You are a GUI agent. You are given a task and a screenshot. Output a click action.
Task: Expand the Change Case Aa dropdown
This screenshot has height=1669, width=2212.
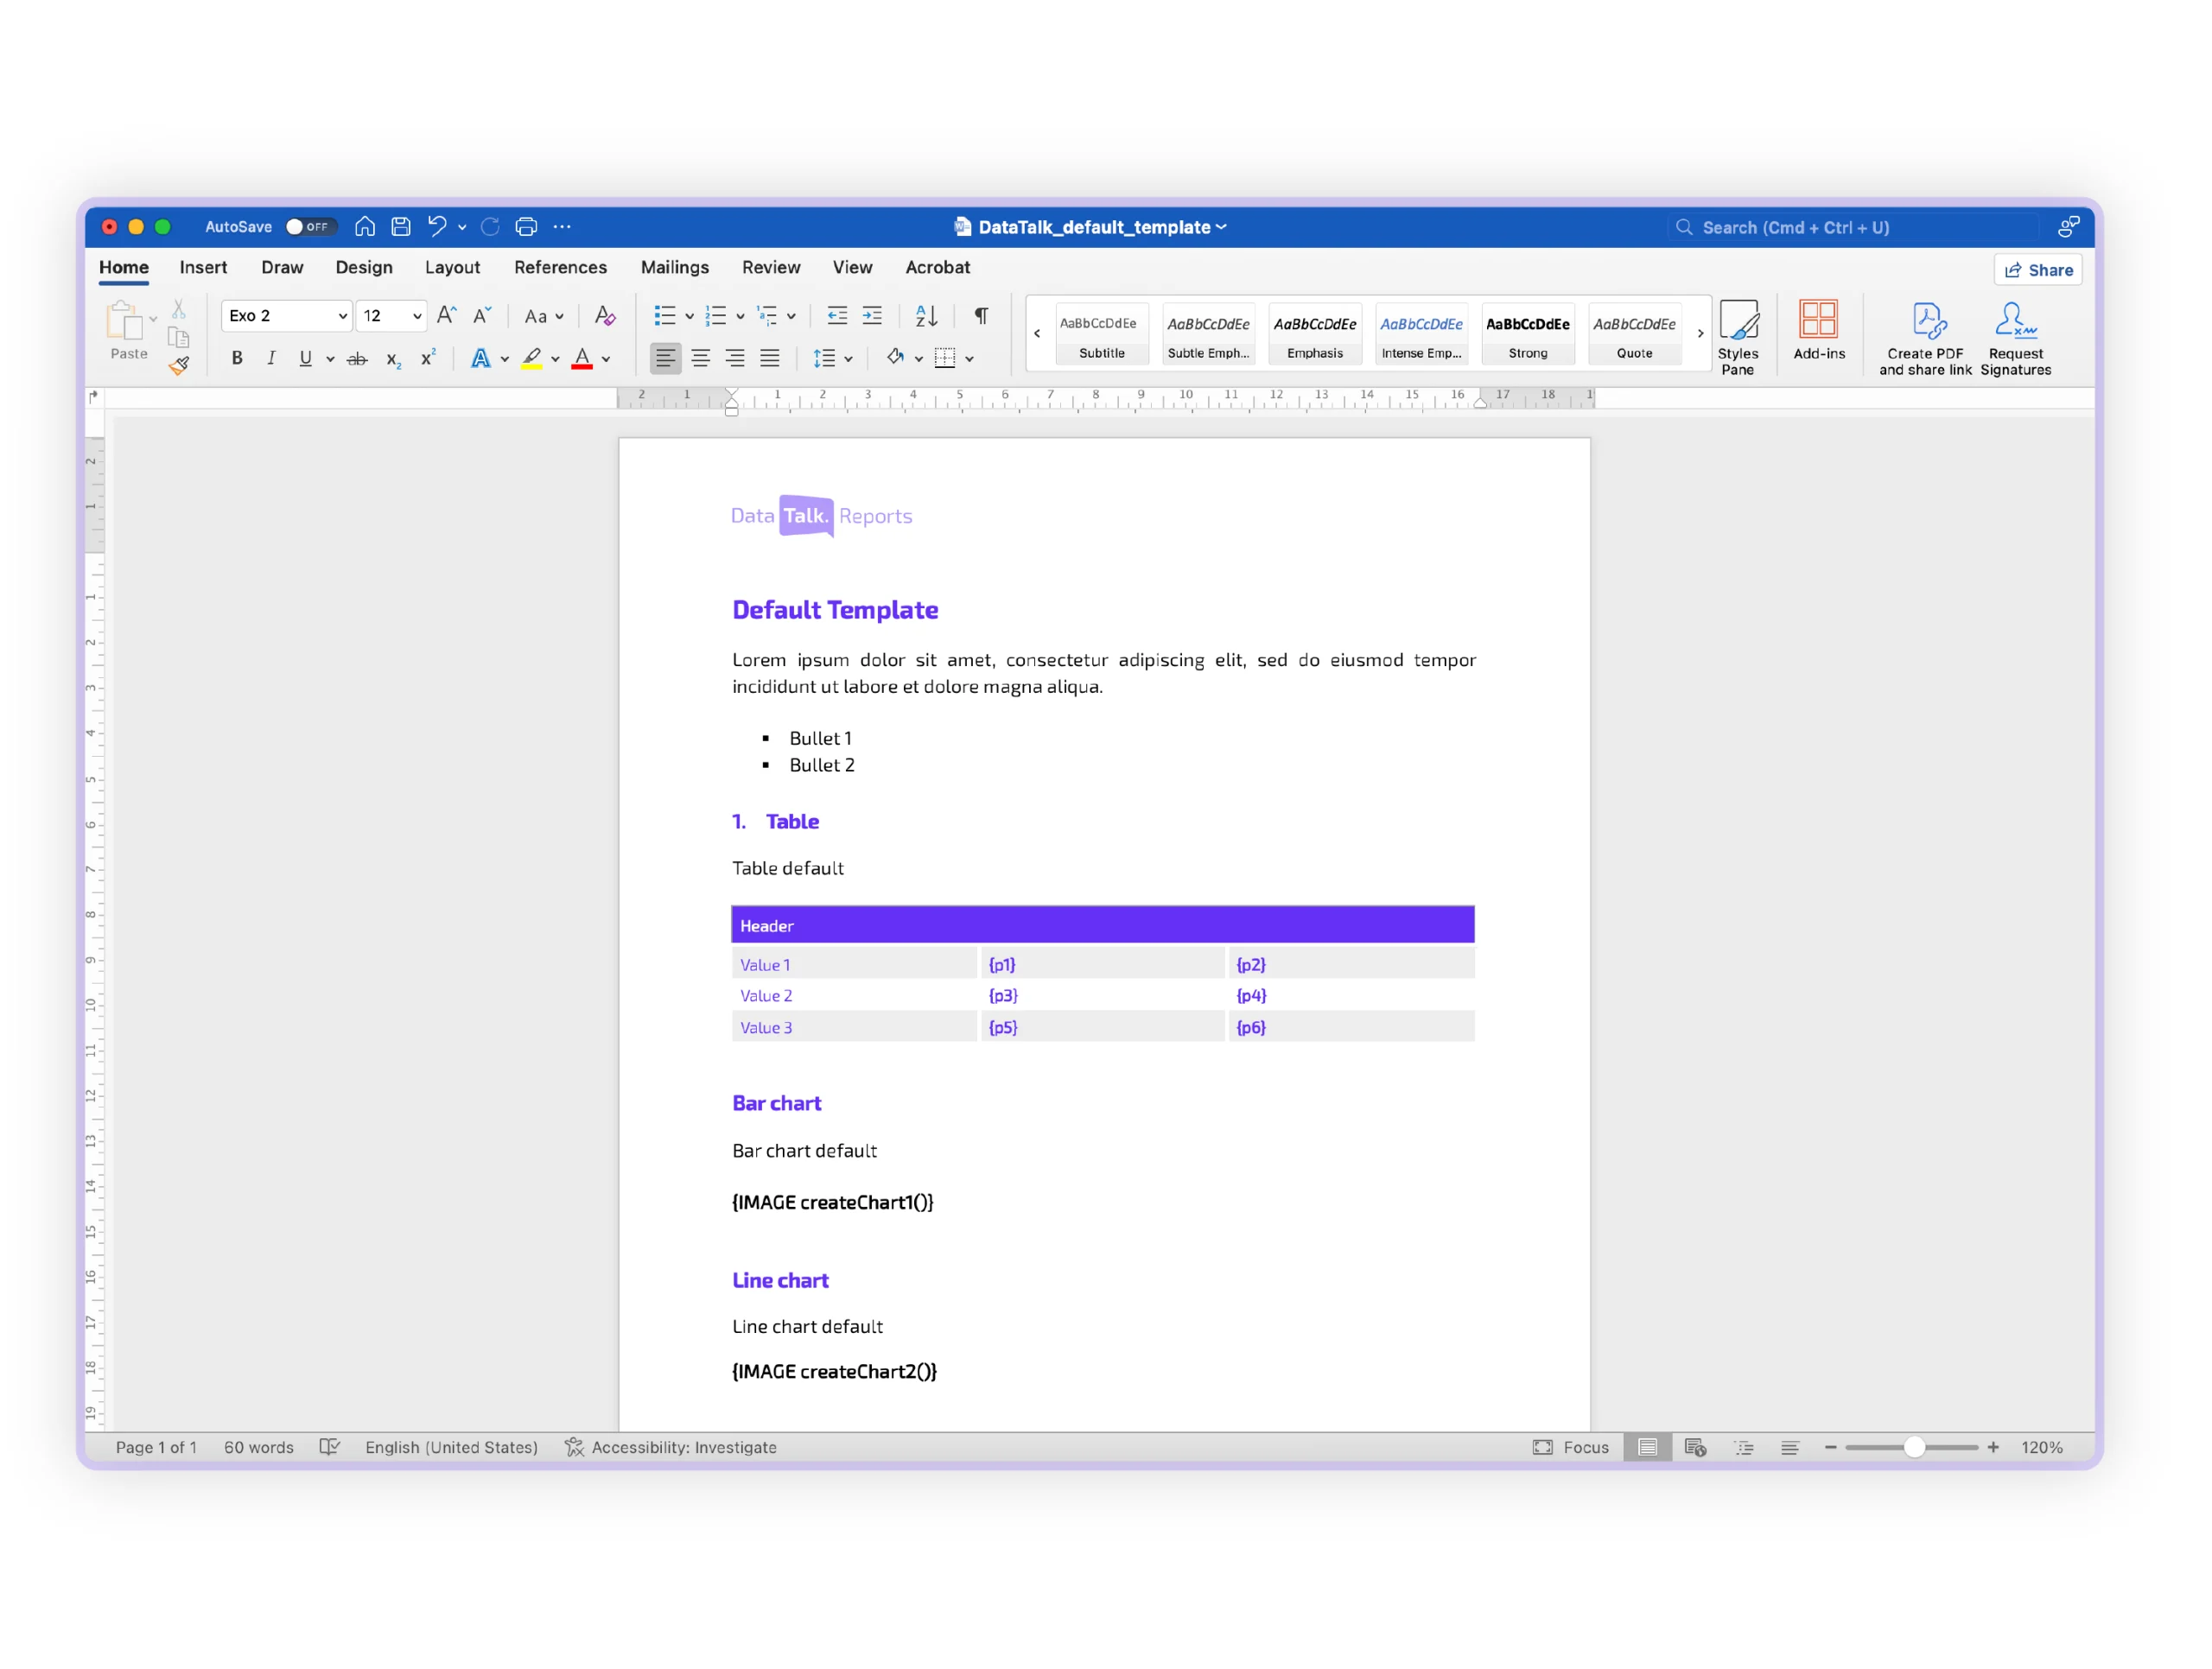pyautogui.click(x=545, y=317)
